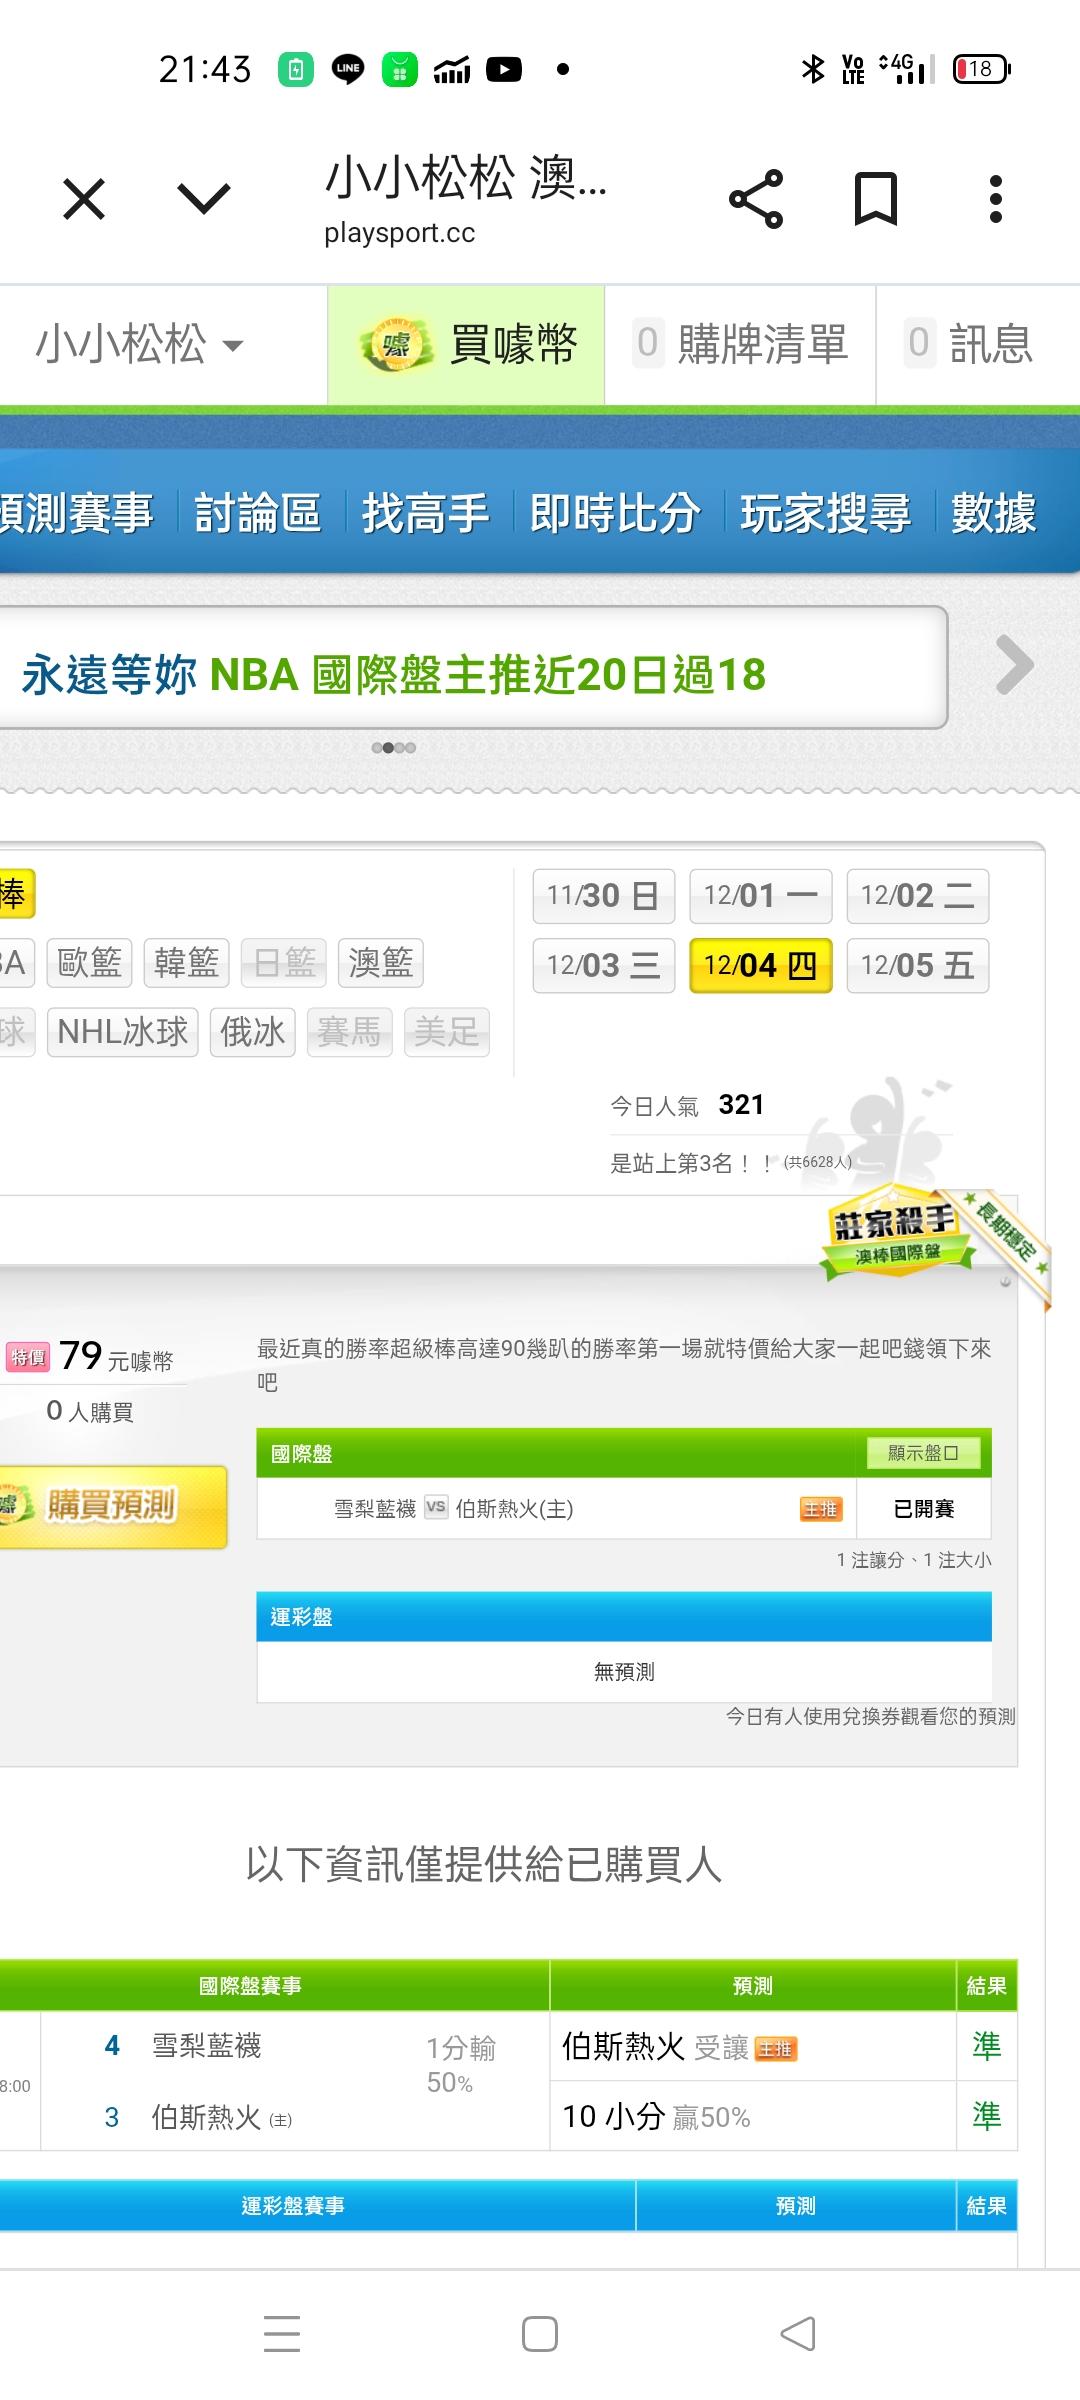Select the 俄冰 league tab
The height and width of the screenshot is (2400, 1080).
(x=253, y=1031)
